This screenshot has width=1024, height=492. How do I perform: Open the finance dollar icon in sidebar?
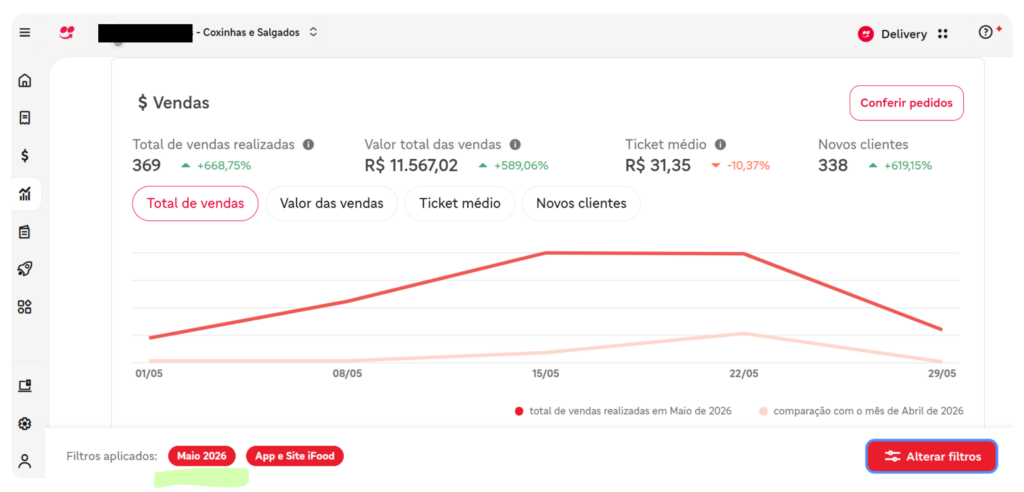(25, 156)
